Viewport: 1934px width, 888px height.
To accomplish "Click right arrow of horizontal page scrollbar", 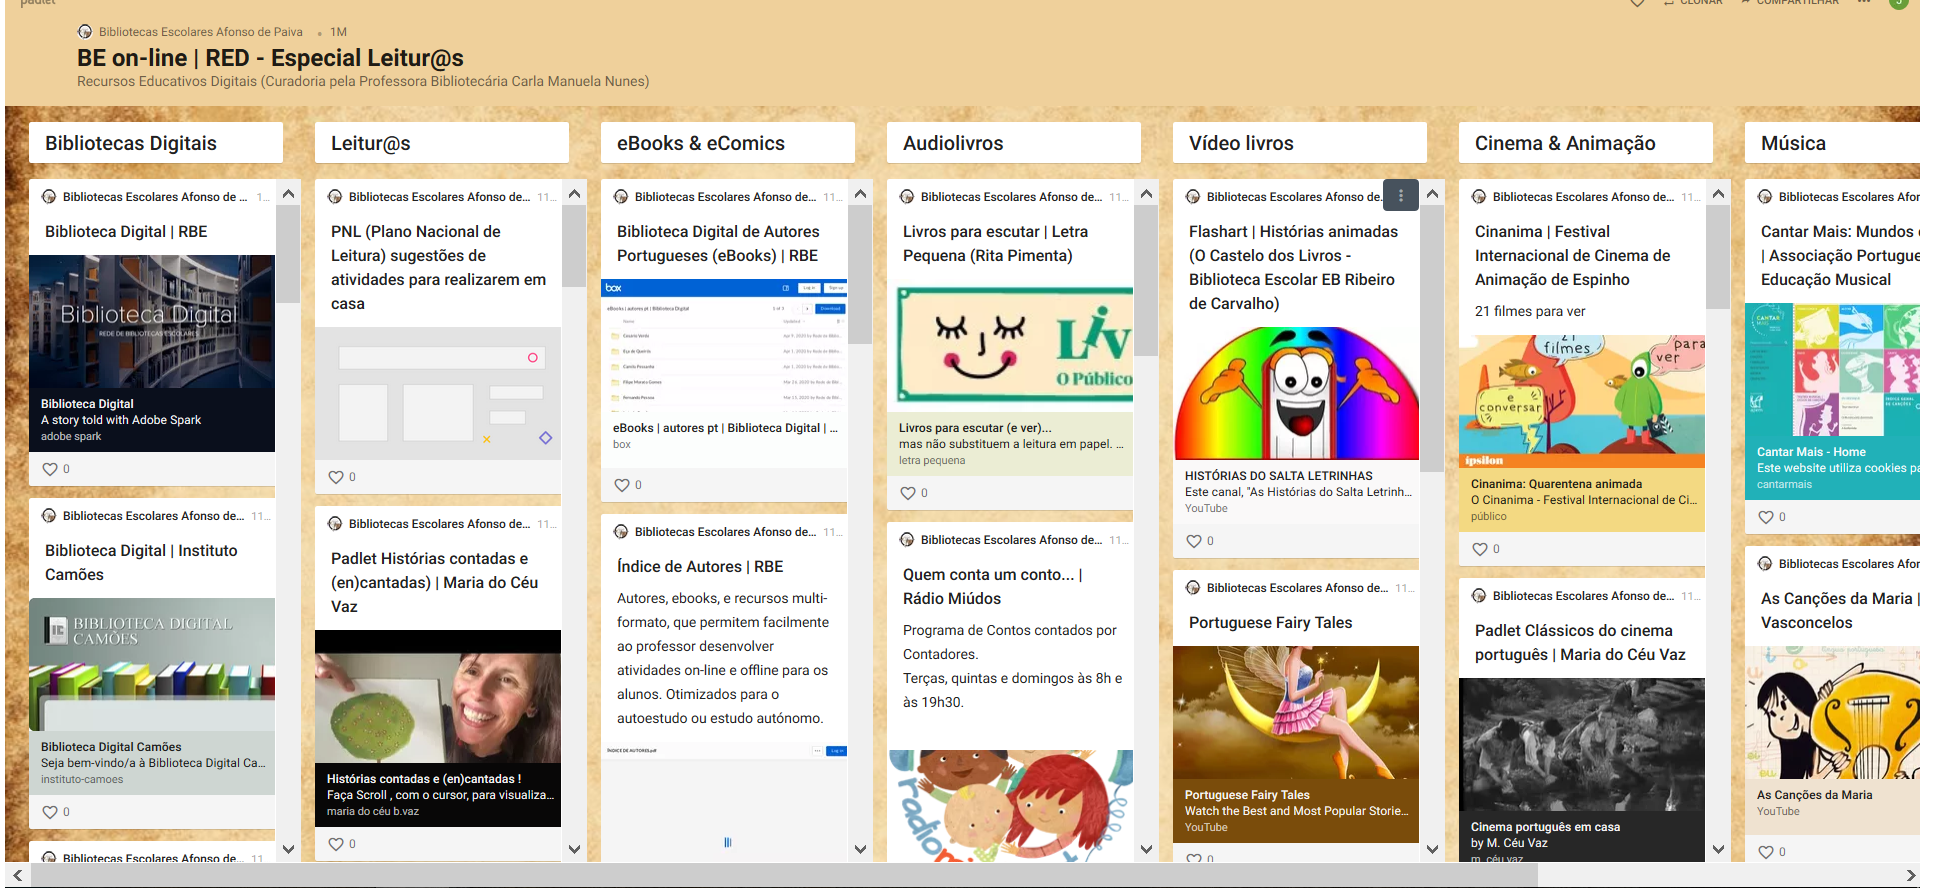I will click(x=1909, y=876).
